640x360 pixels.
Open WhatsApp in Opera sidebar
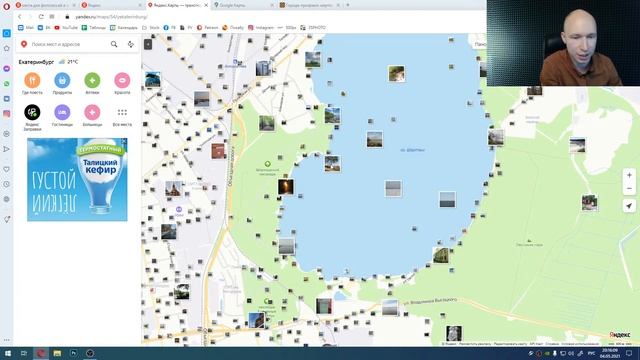[x=7, y=84]
